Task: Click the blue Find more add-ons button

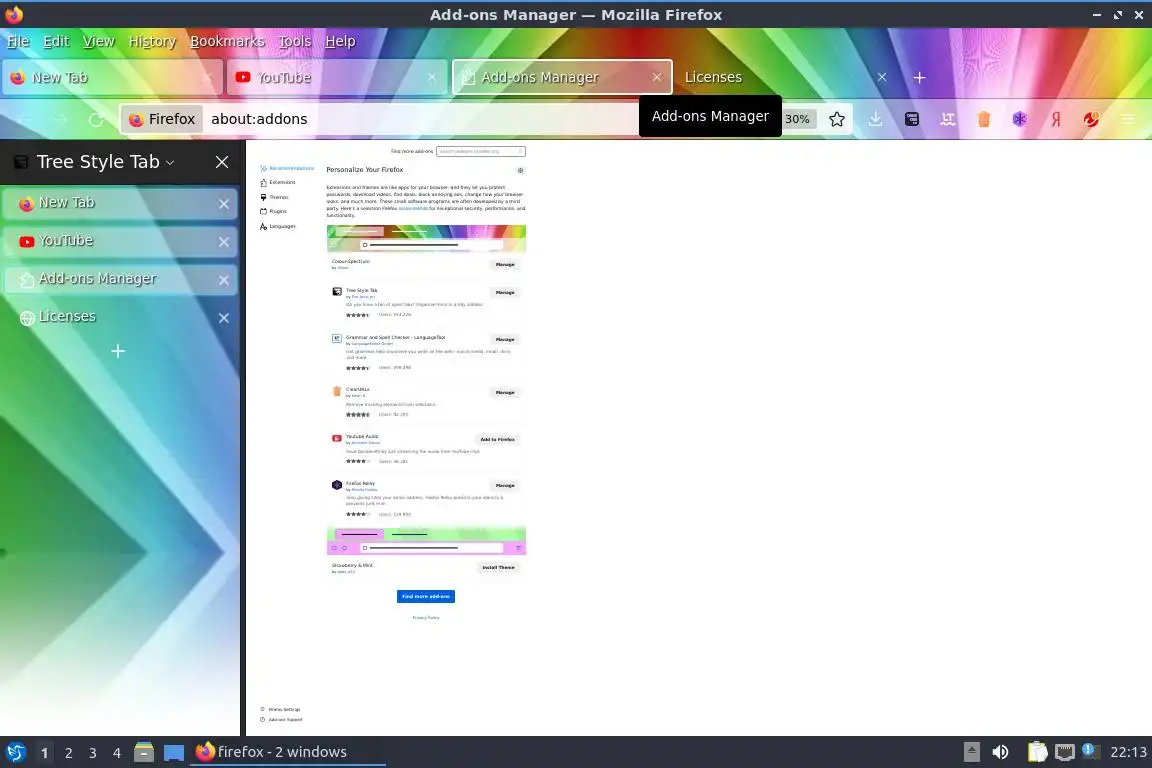Action: [425, 596]
